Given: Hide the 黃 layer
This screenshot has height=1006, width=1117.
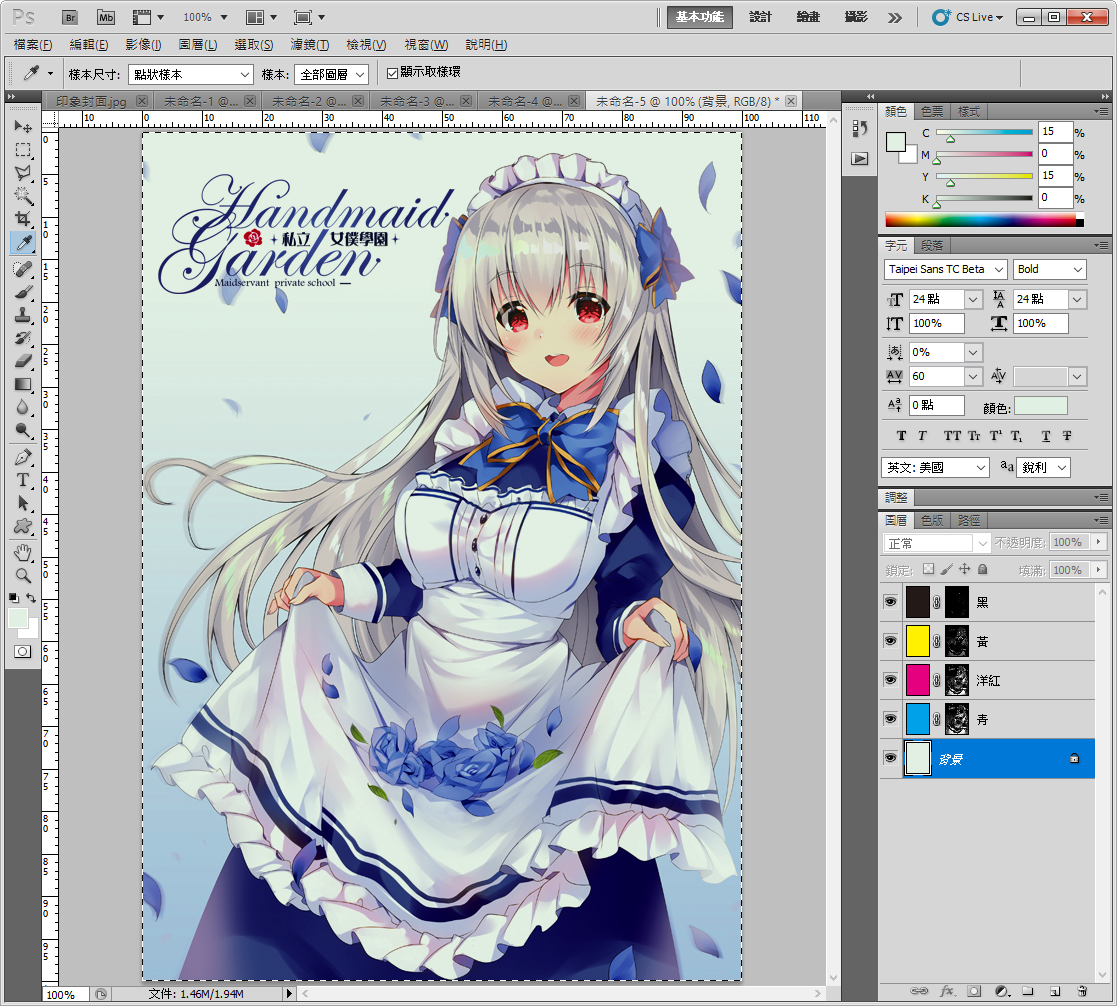Looking at the screenshot, I should point(890,641).
